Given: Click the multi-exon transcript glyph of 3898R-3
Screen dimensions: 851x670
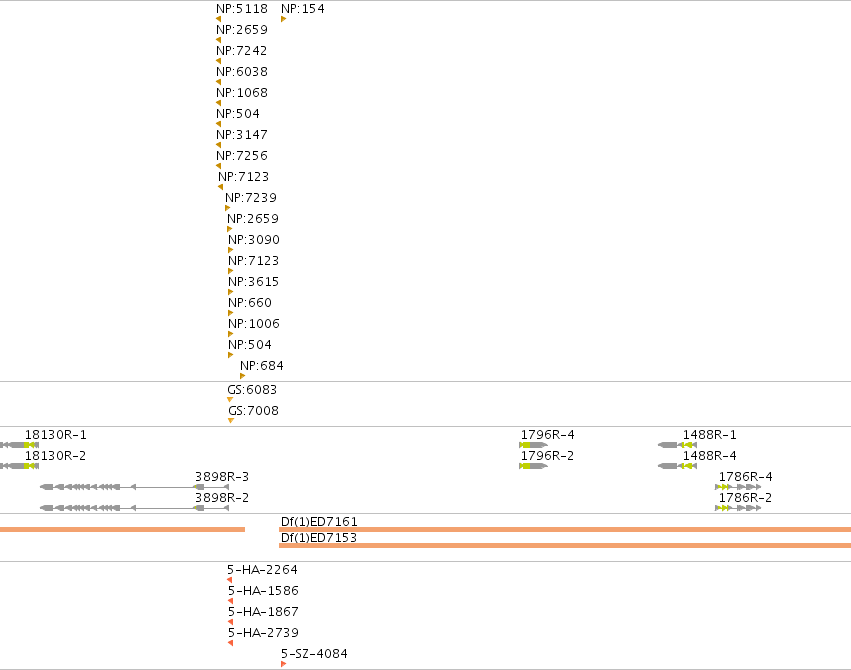Looking at the screenshot, I should click(x=135, y=487).
